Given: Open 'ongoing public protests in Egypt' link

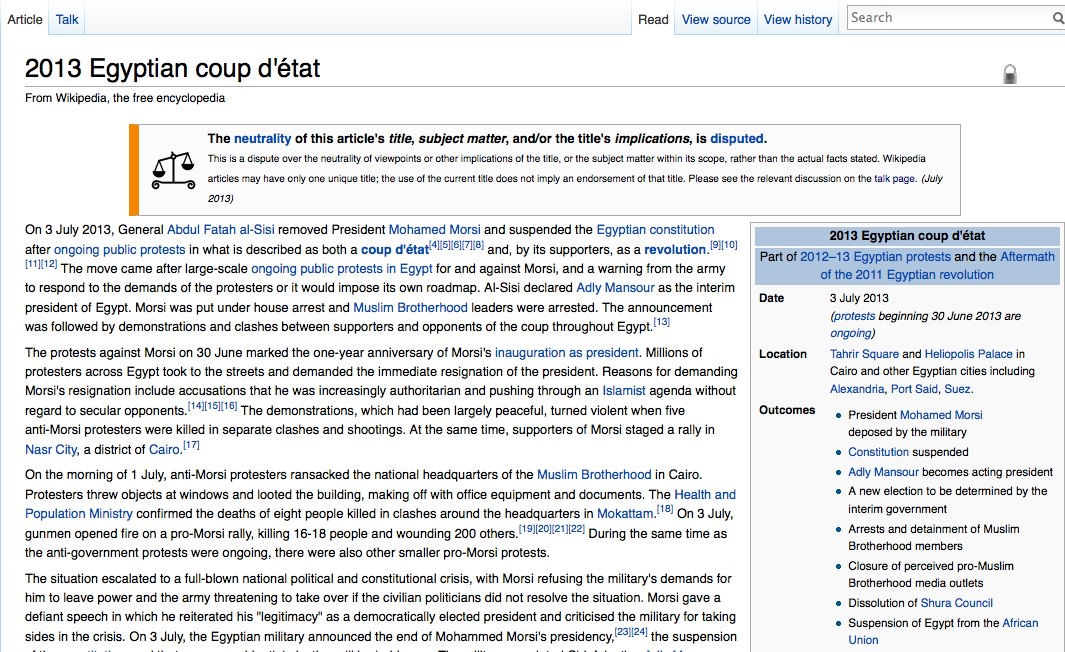Looking at the screenshot, I should 342,268.
